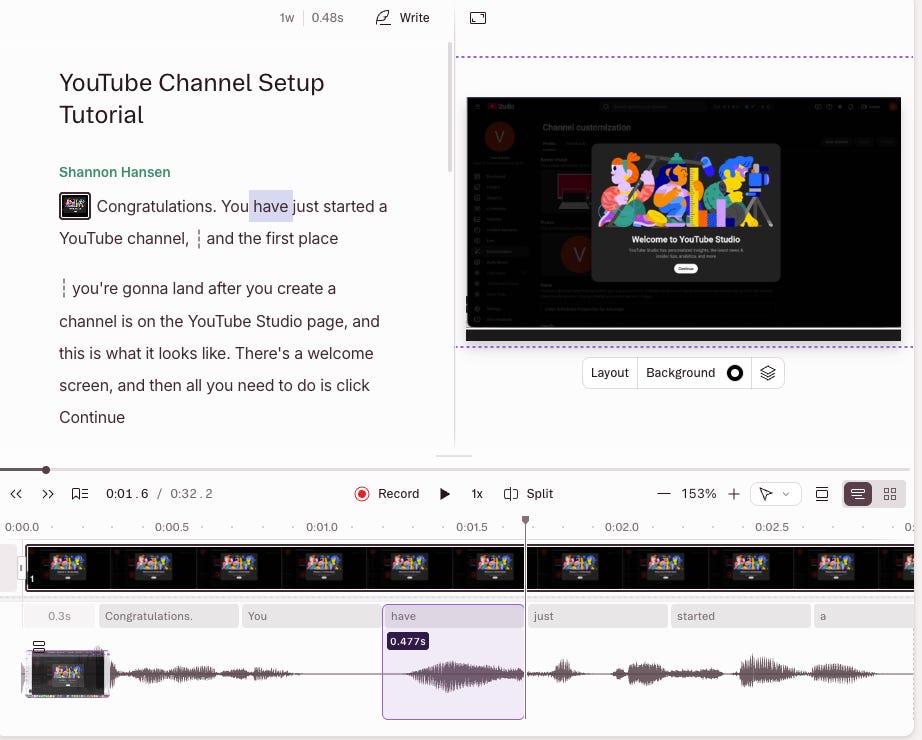Click the scene thumbnail in script
The height and width of the screenshot is (740, 922).
click(75, 206)
